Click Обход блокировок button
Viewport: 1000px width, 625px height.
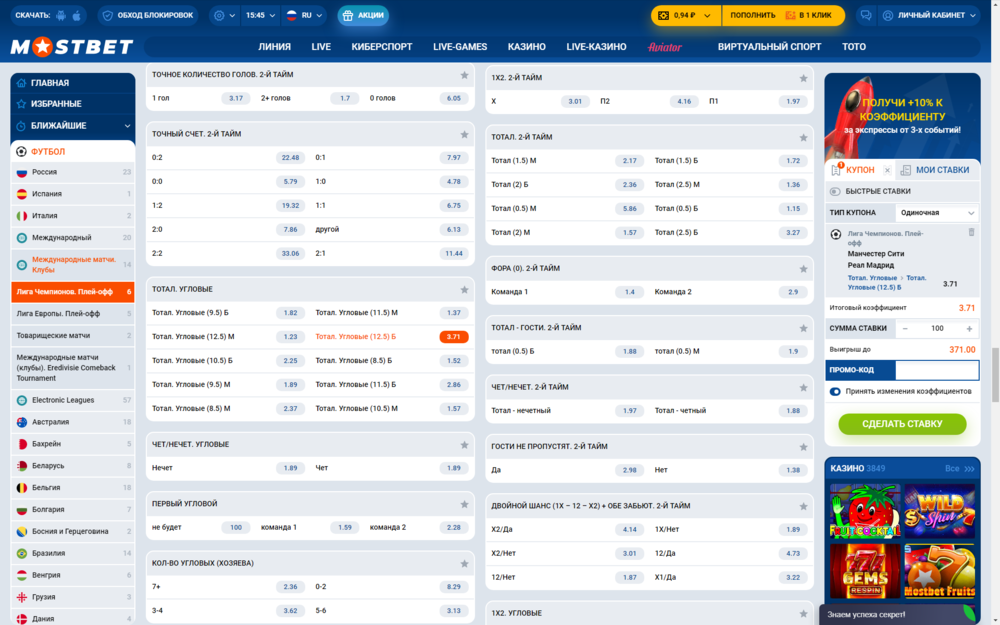coord(148,15)
